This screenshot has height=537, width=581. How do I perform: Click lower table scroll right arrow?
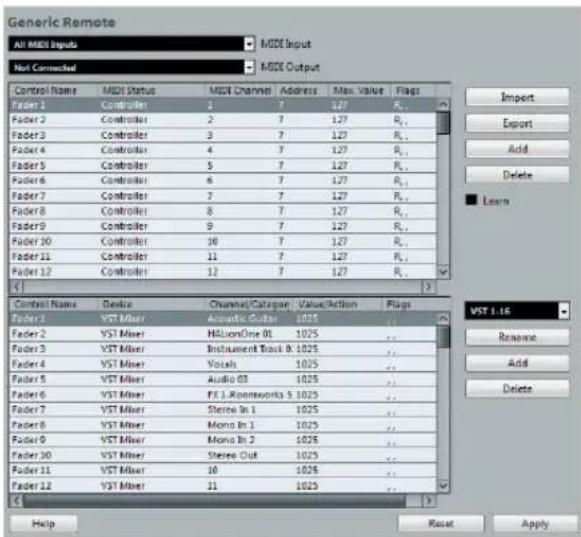click(428, 501)
